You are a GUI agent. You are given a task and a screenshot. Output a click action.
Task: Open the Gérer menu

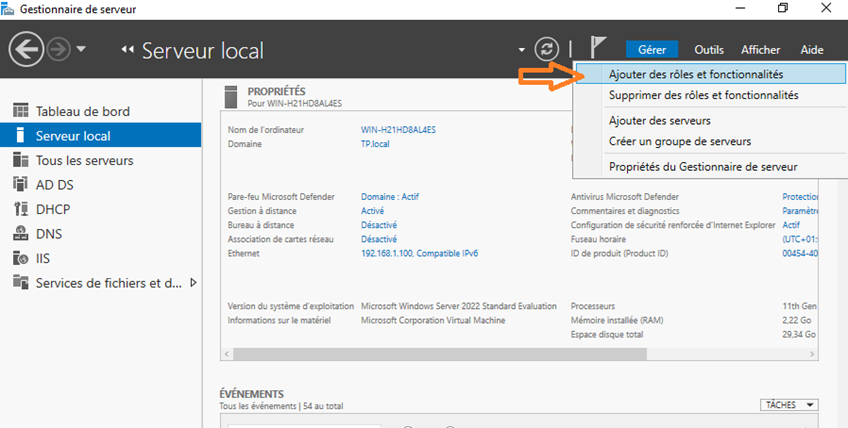click(x=652, y=50)
